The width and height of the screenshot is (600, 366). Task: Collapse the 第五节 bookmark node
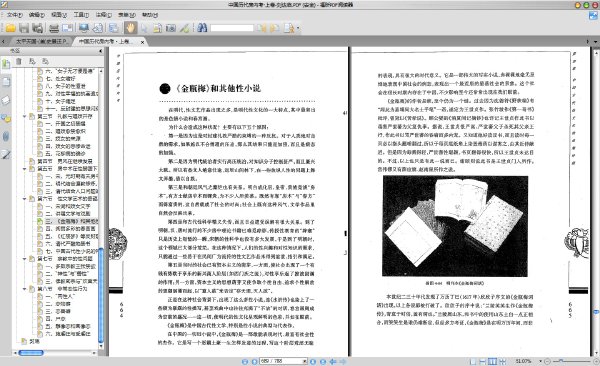pyautogui.click(x=25, y=168)
